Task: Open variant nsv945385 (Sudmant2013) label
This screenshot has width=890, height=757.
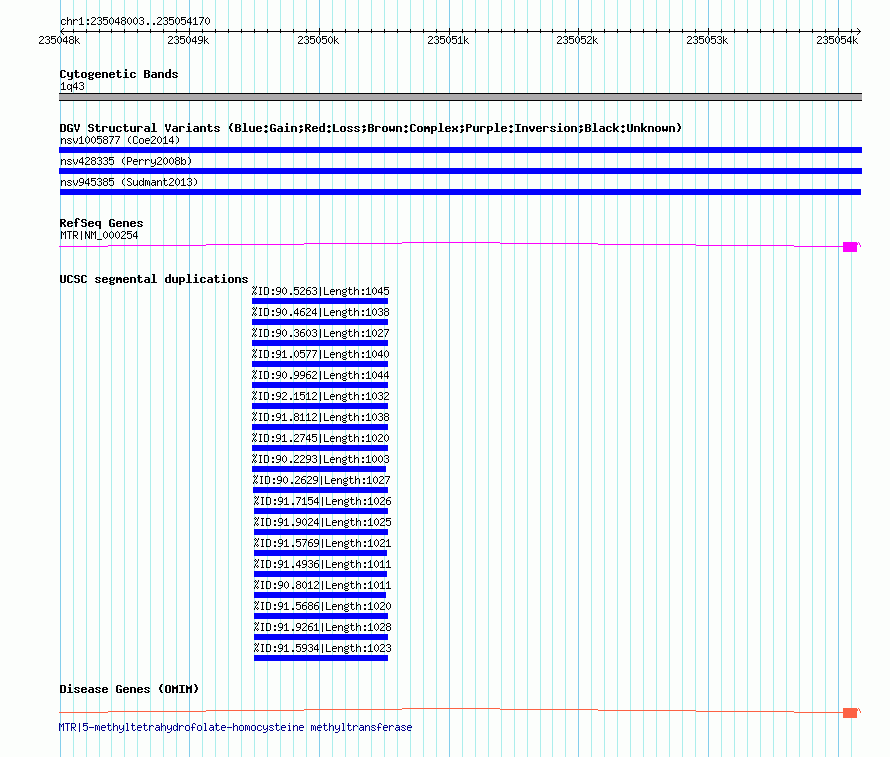Action: click(129, 182)
